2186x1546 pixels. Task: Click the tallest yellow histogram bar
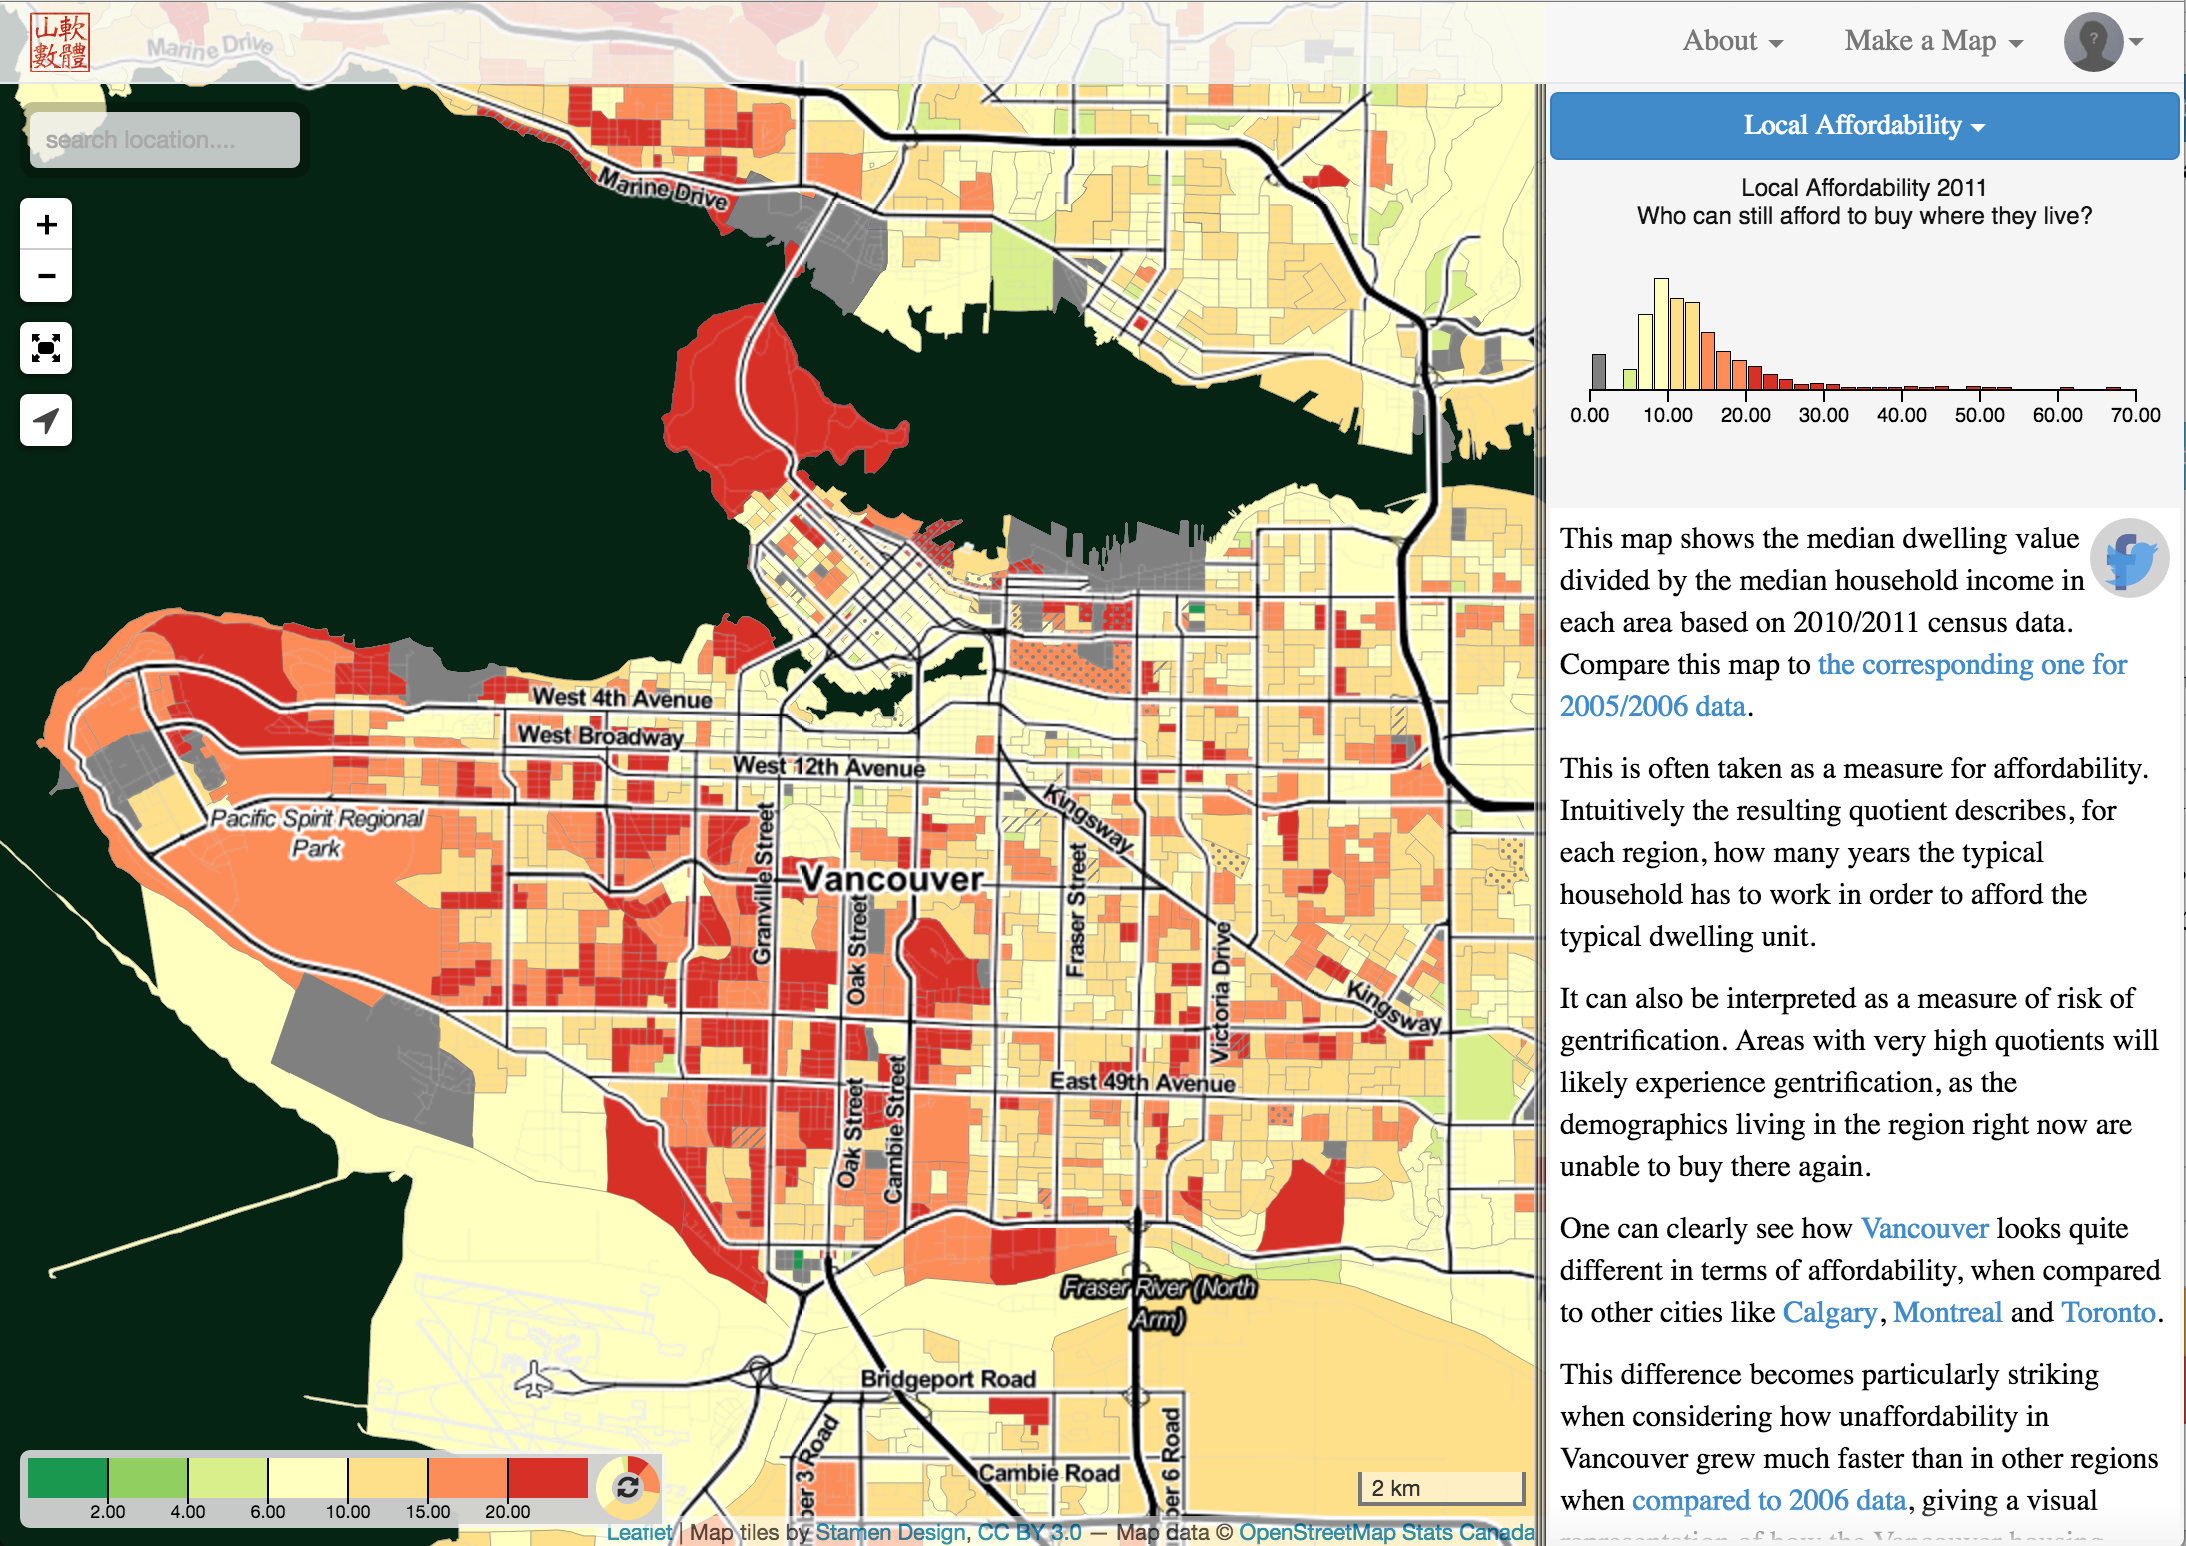(x=1661, y=334)
